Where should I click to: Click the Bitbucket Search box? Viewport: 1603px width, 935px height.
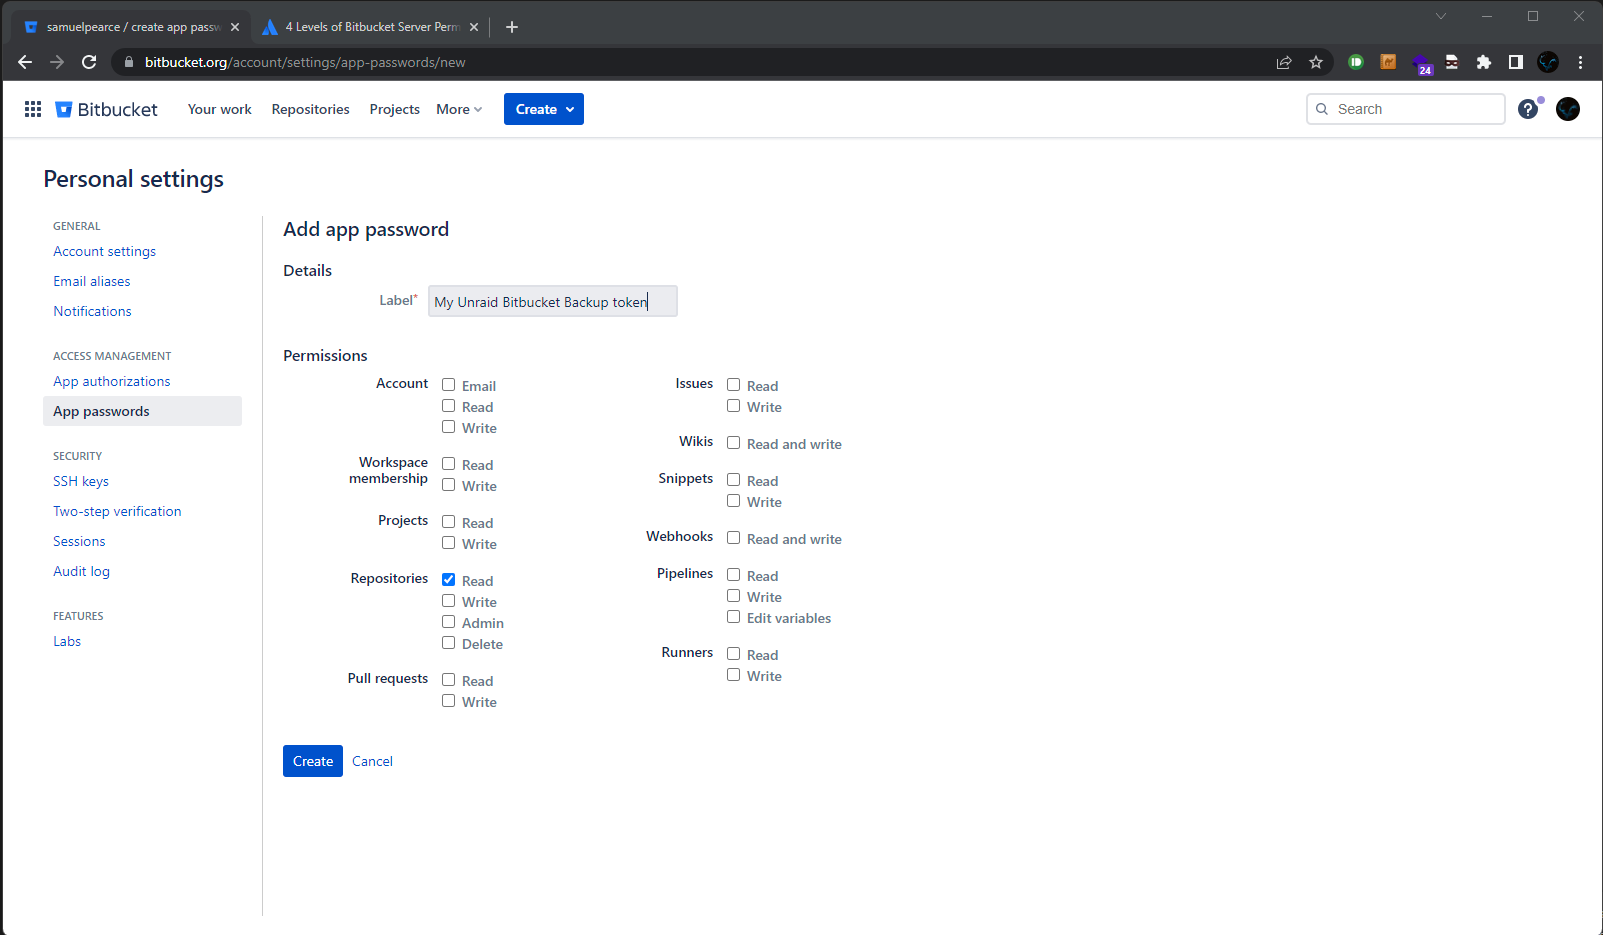coord(1406,109)
